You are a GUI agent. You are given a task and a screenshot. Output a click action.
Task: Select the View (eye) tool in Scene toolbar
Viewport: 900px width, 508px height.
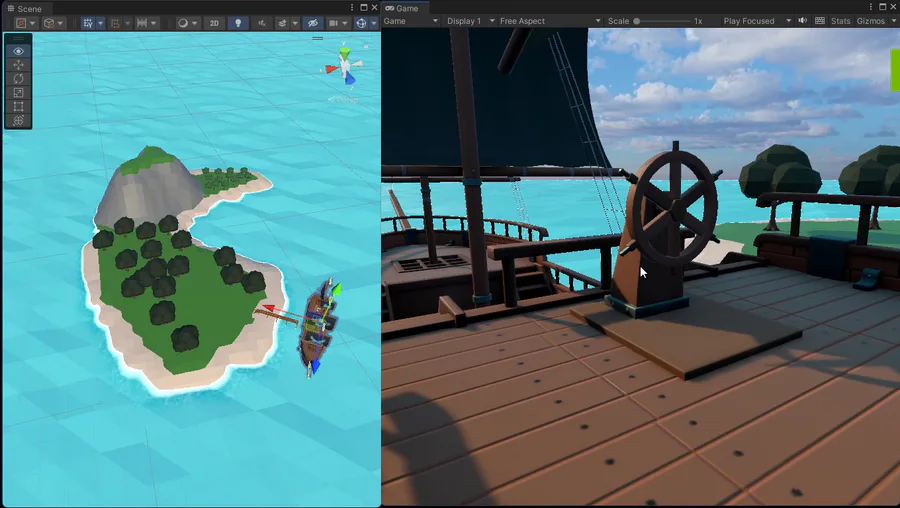tap(18, 51)
